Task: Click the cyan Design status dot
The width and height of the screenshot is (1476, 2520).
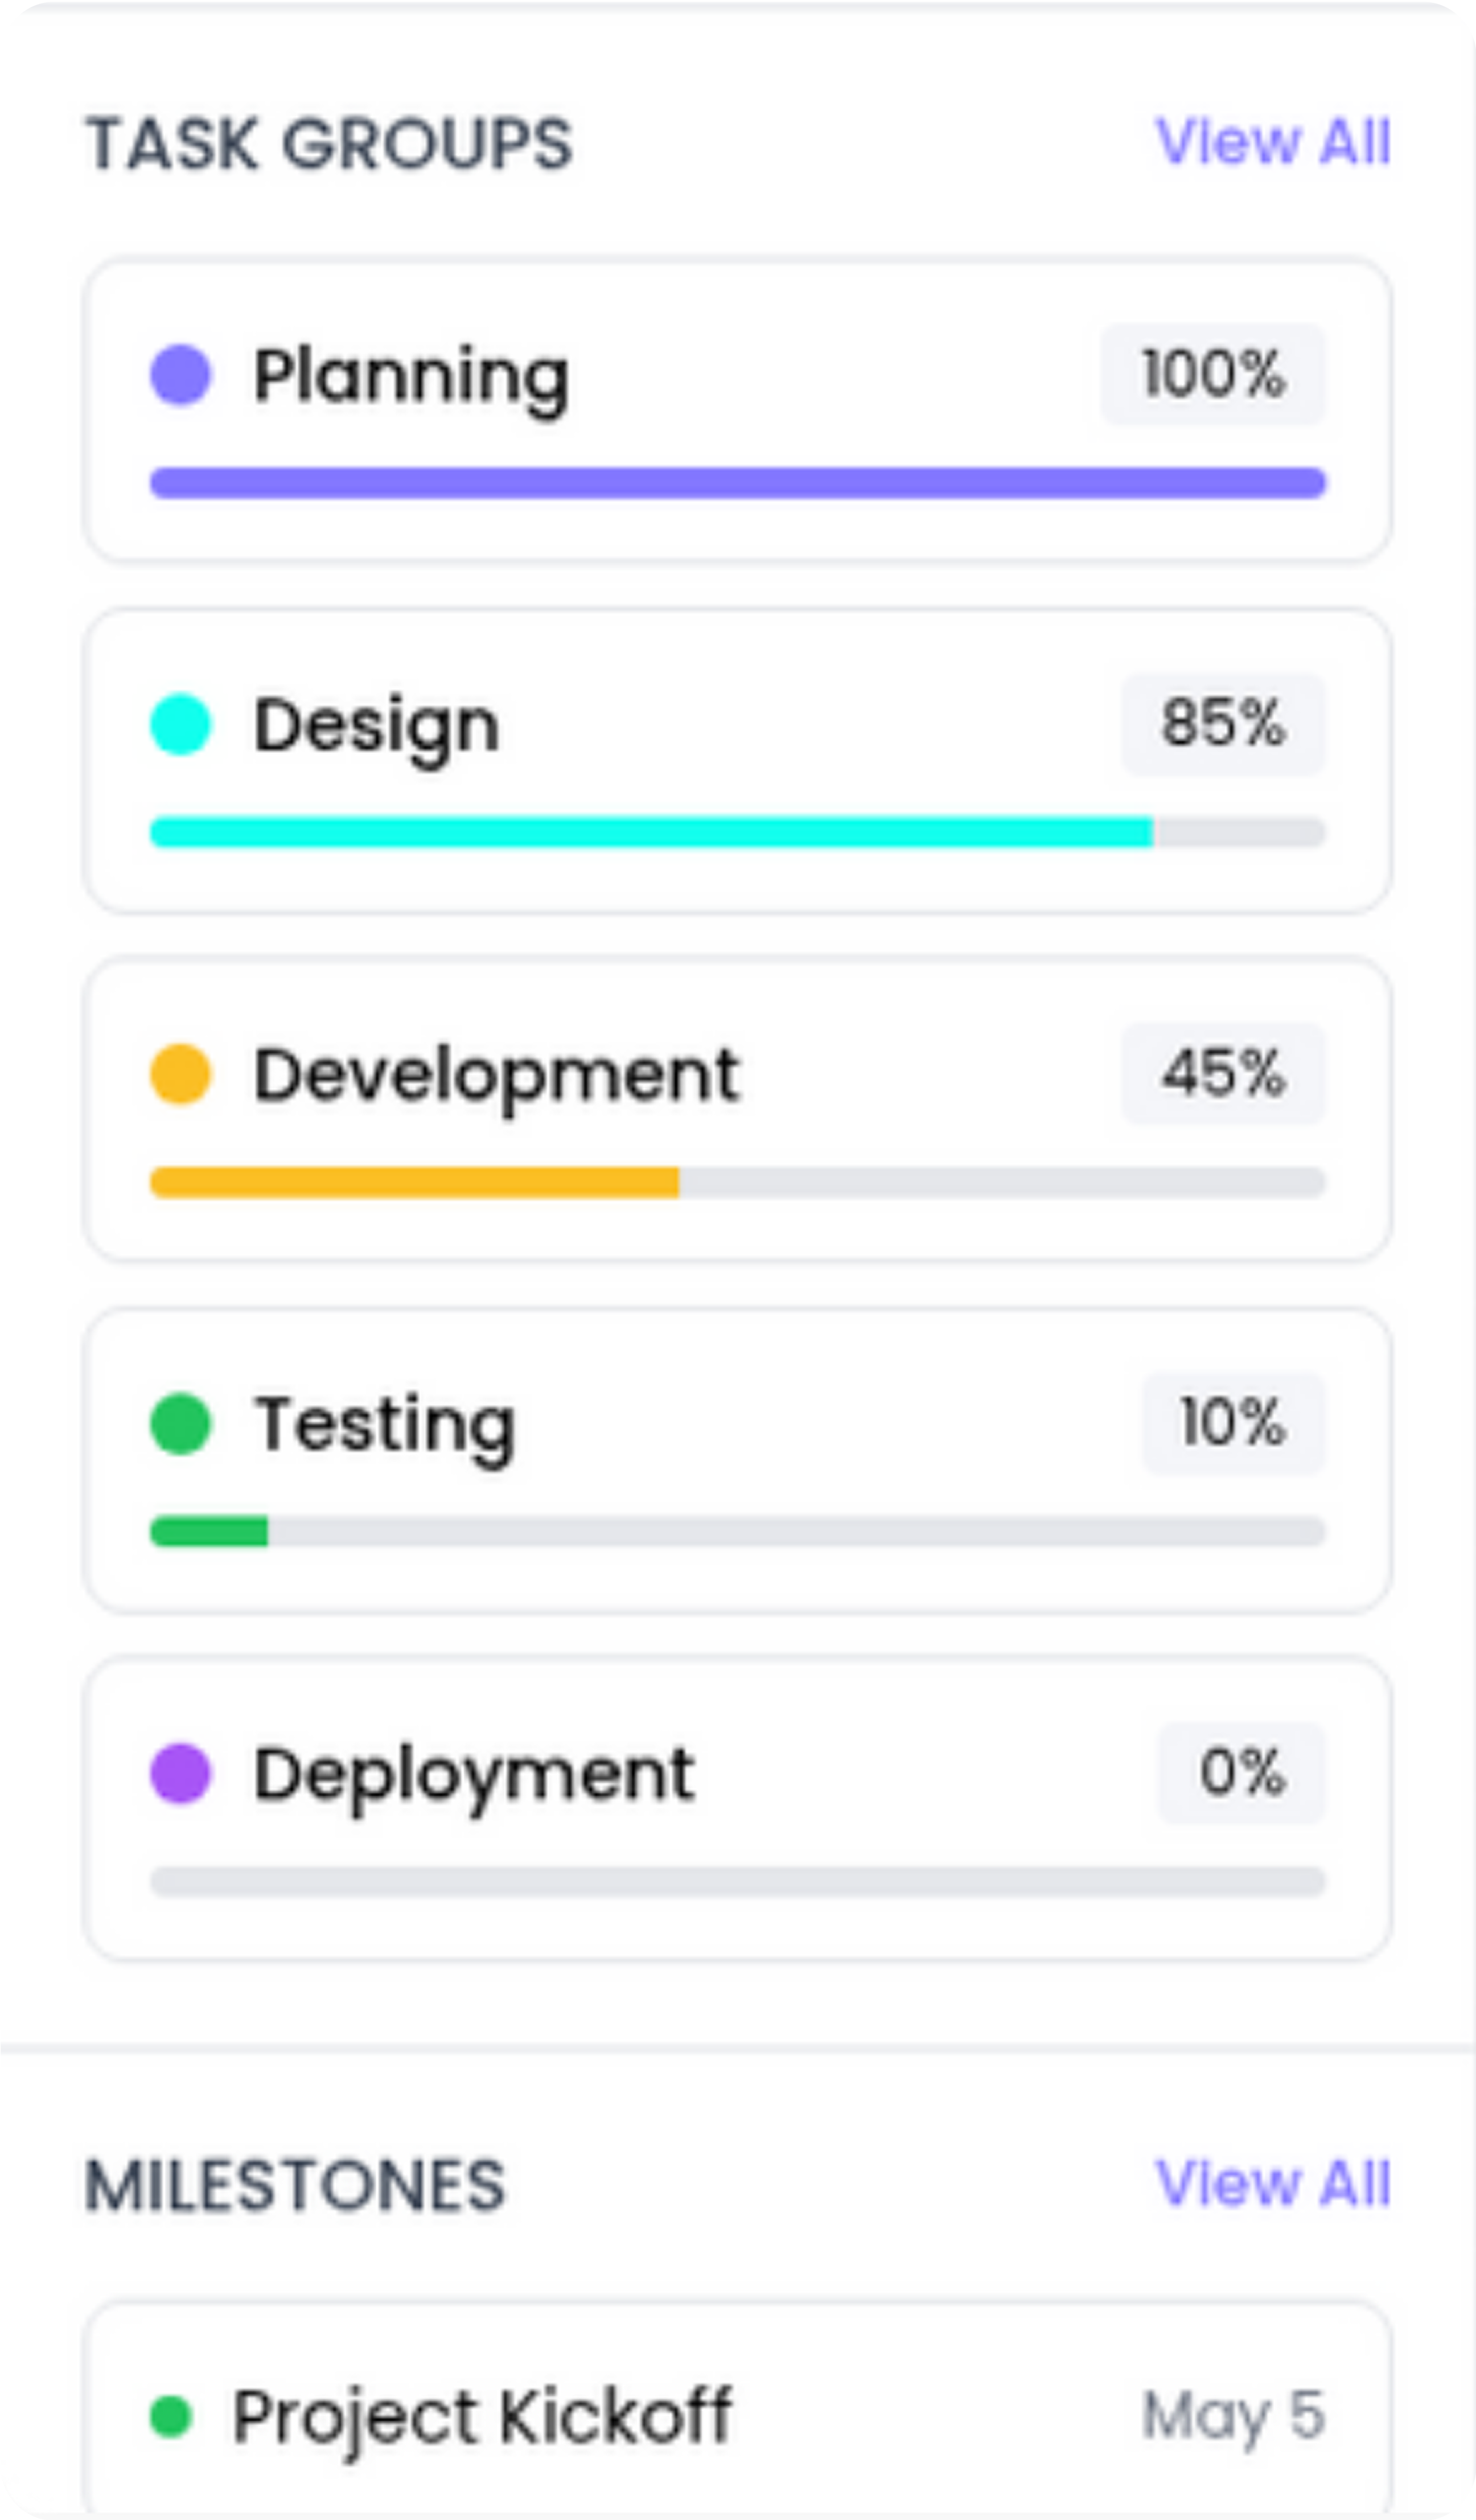Action: 181,724
